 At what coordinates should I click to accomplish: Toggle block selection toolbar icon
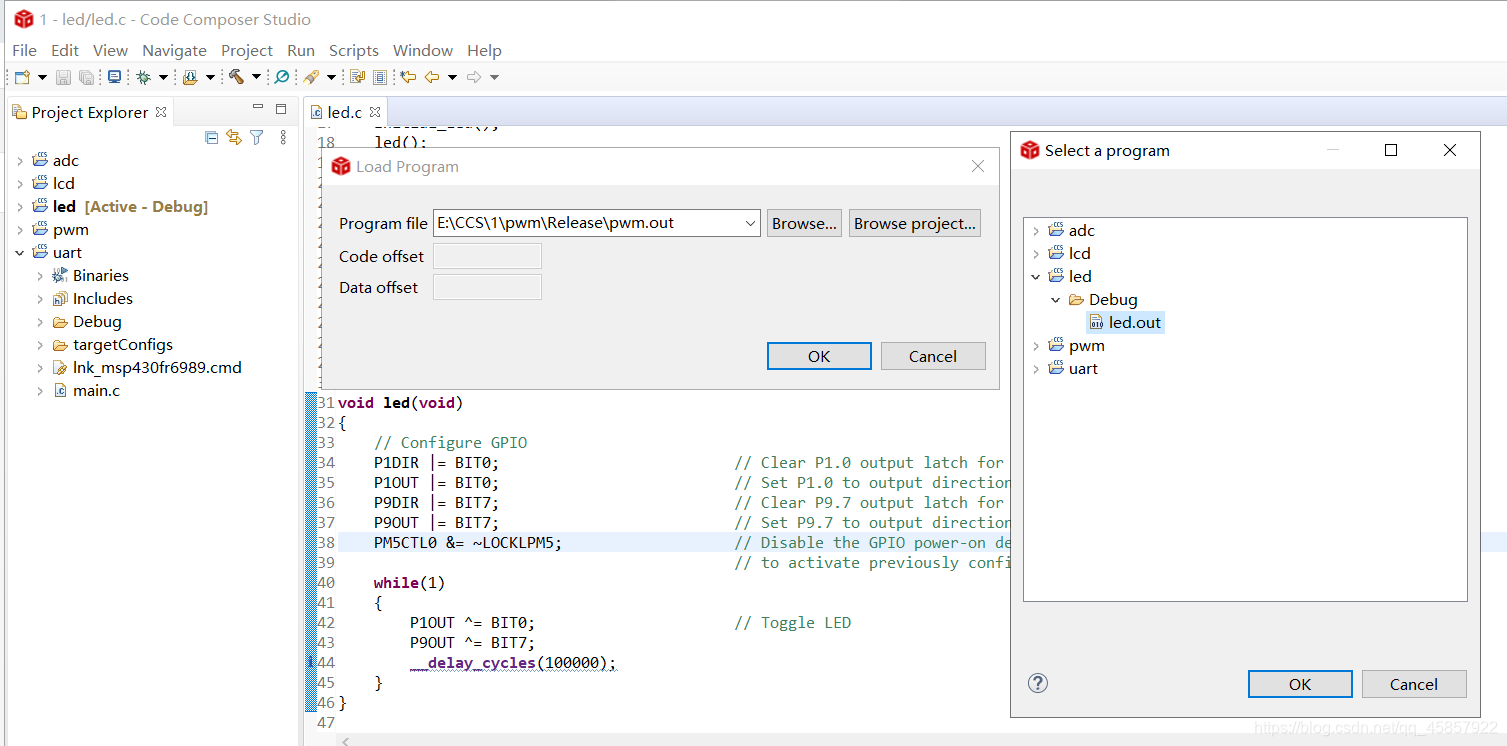point(380,77)
